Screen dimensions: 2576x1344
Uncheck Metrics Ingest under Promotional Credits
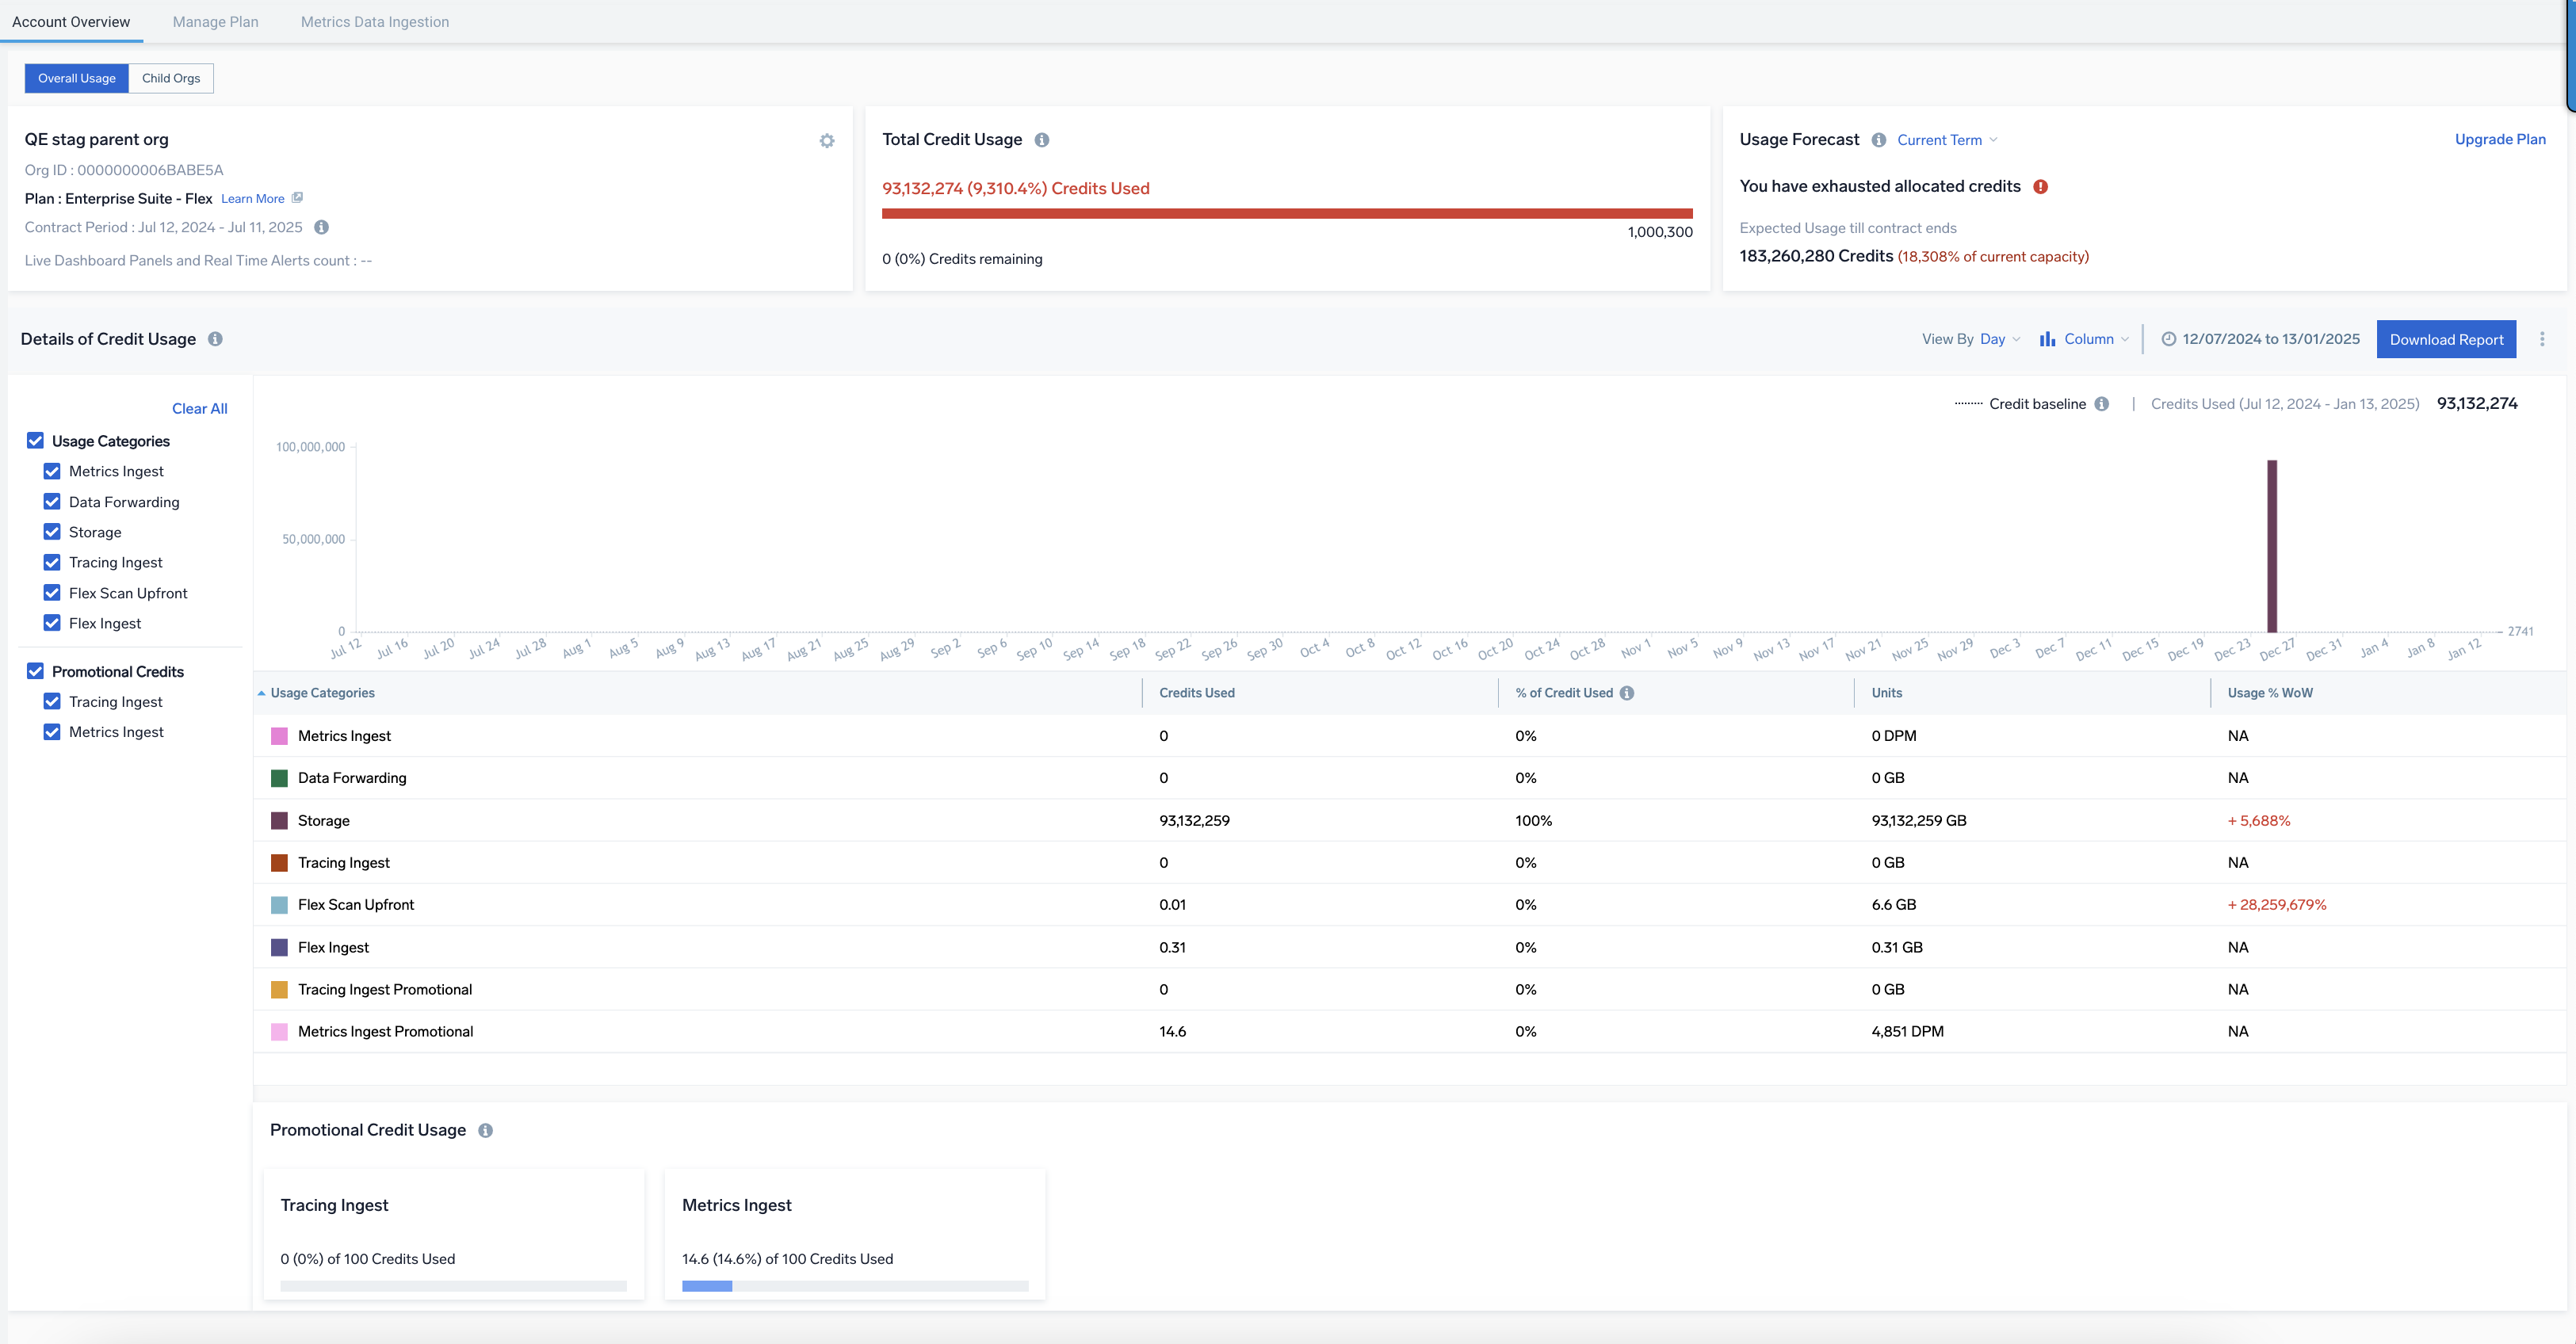(x=52, y=732)
